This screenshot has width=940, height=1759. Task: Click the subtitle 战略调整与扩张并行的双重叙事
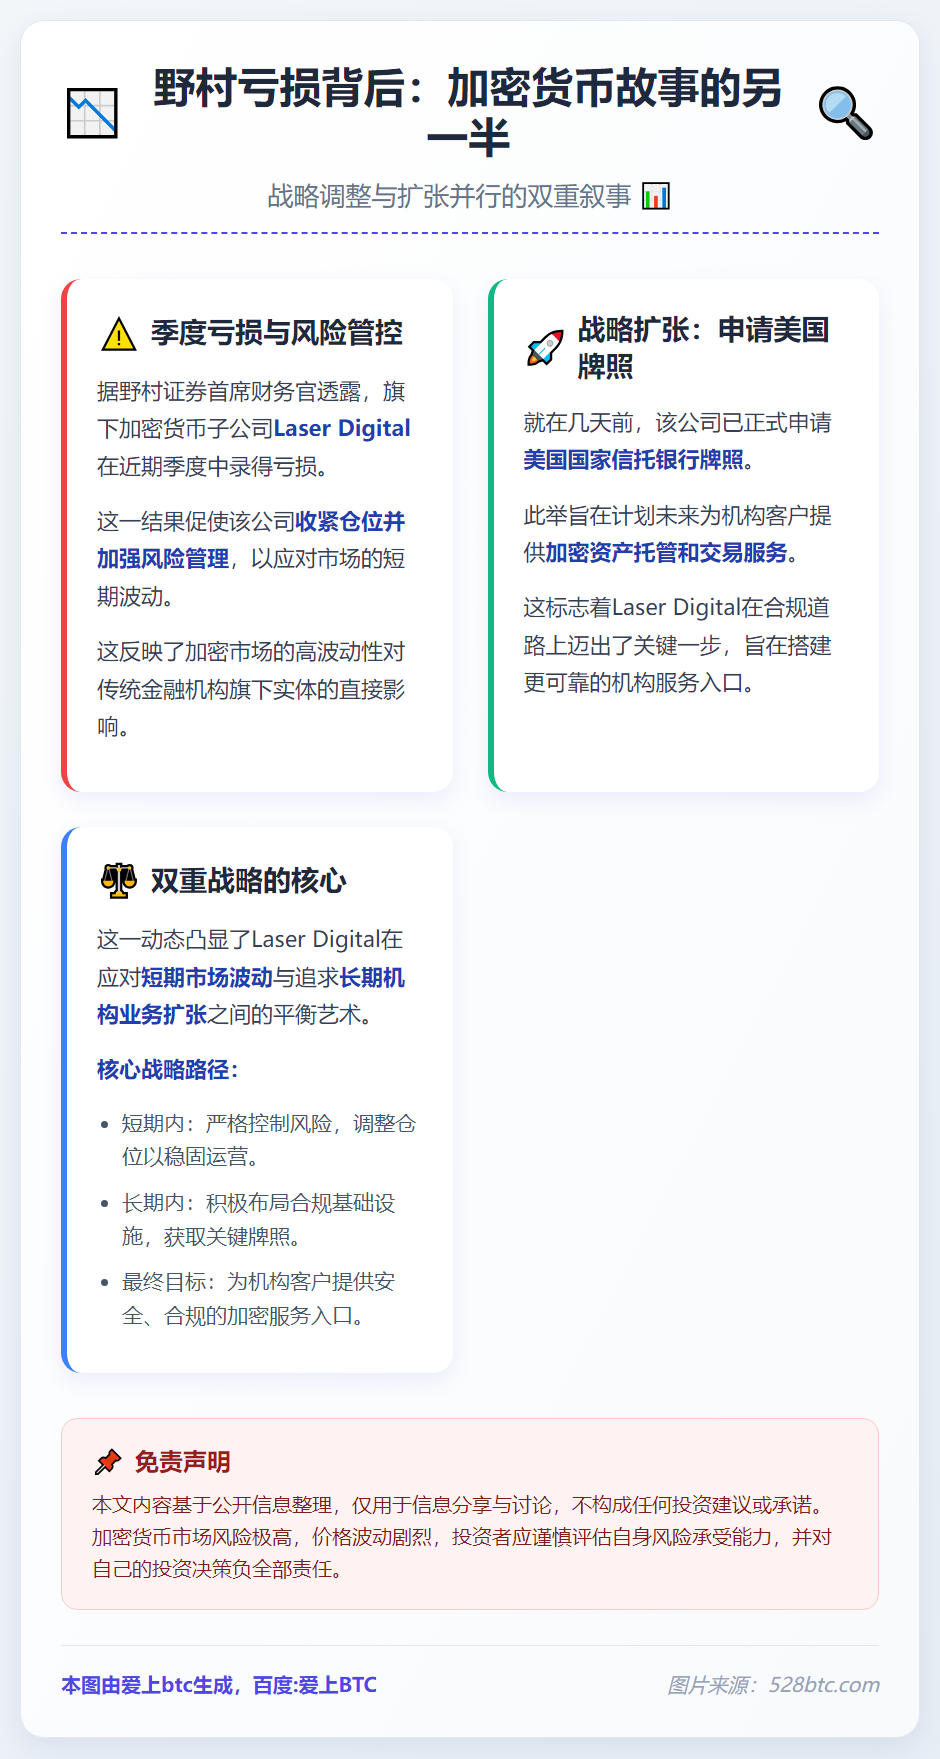tap(449, 196)
